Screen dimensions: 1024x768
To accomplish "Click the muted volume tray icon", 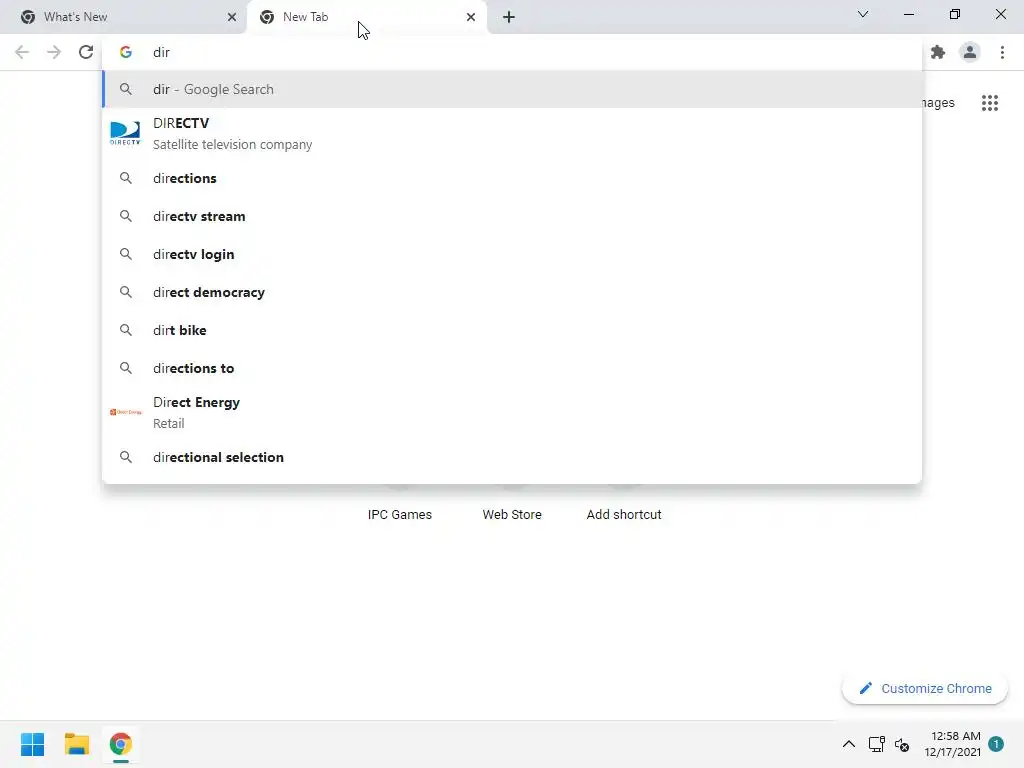I will coord(902,744).
